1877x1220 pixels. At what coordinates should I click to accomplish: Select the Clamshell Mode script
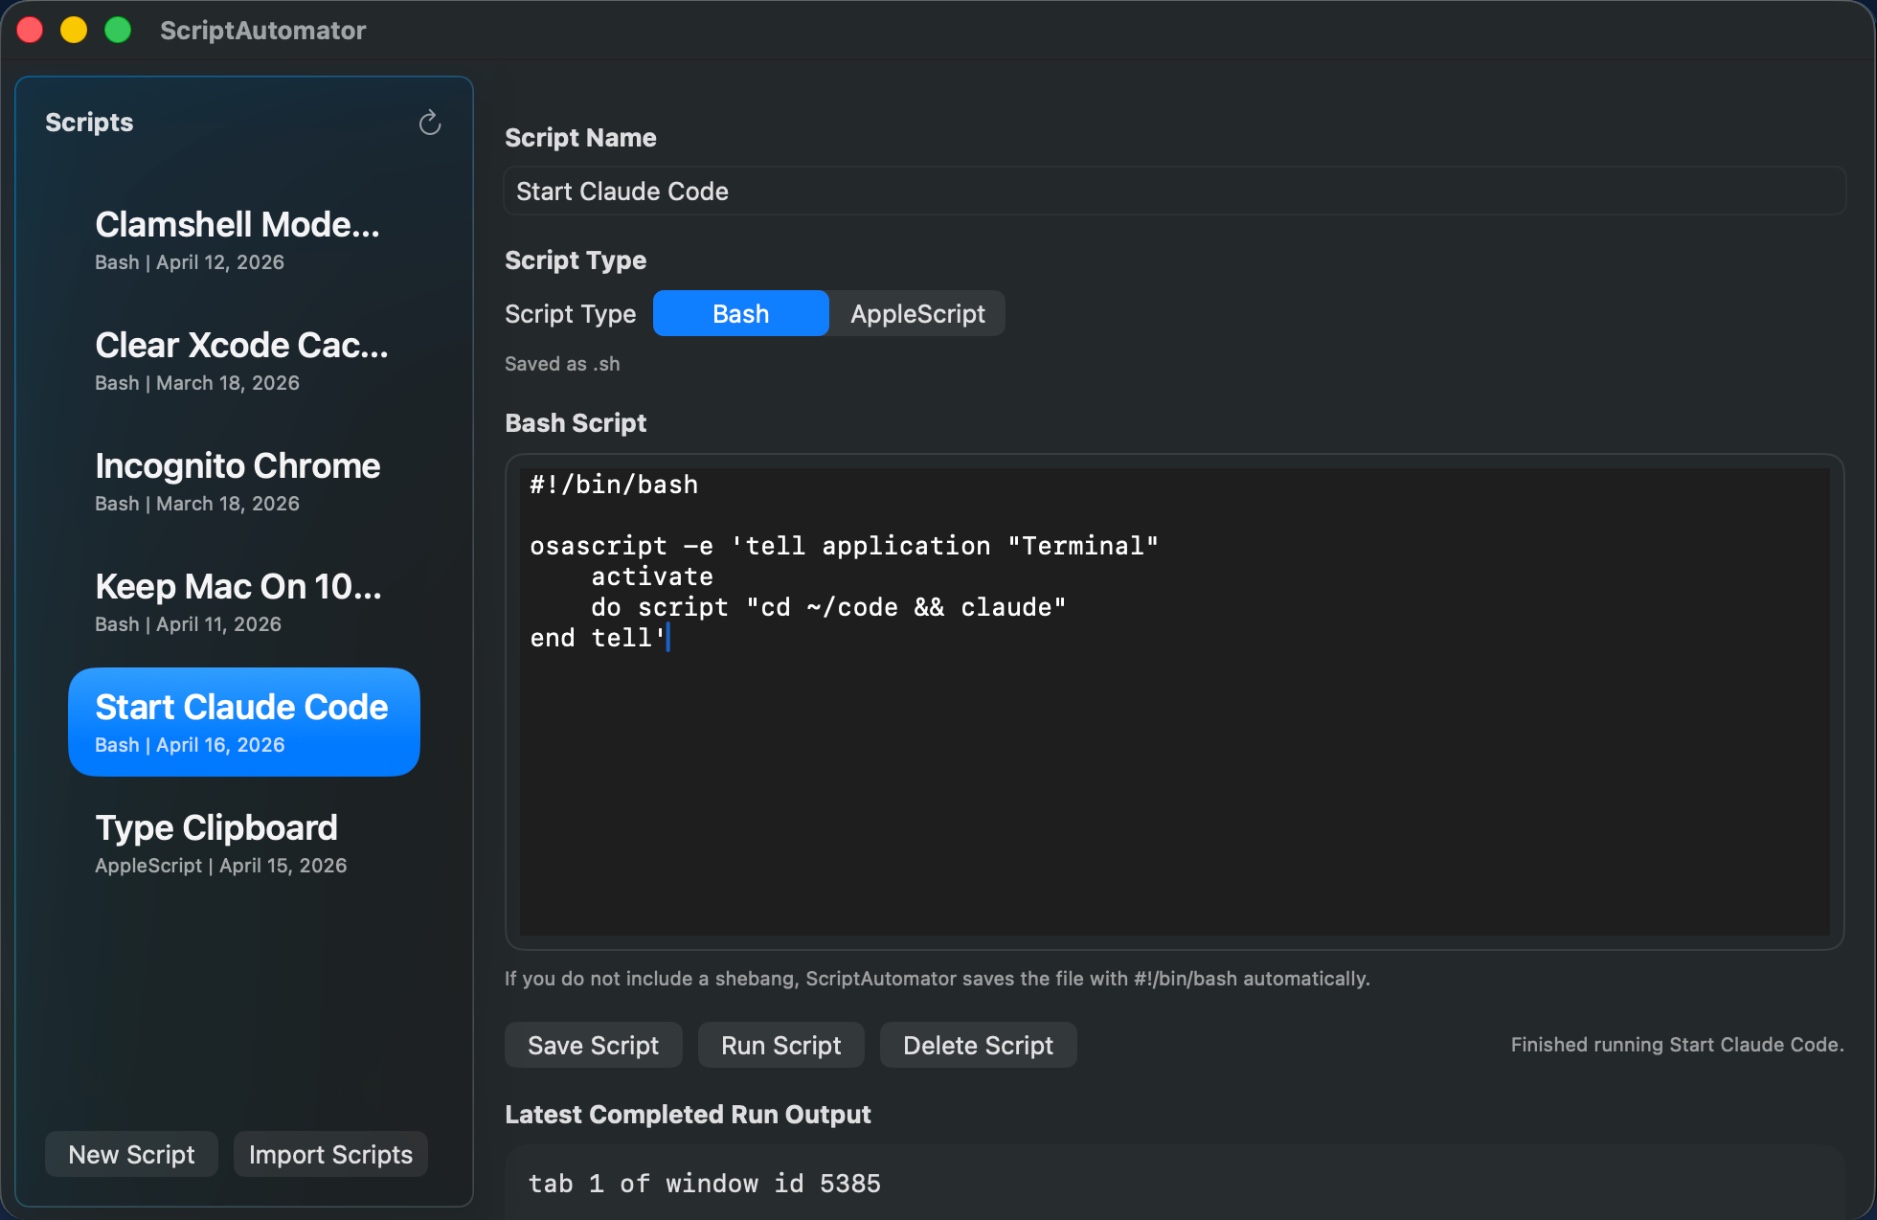pyautogui.click(x=244, y=240)
